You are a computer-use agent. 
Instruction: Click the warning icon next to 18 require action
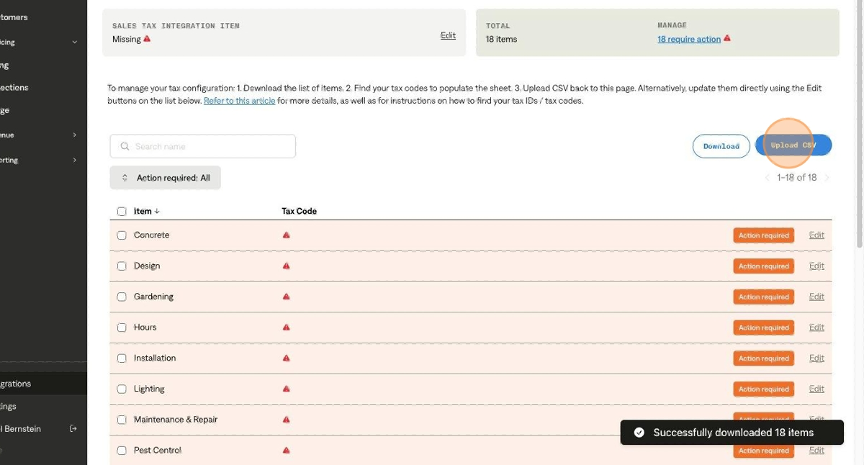point(727,39)
